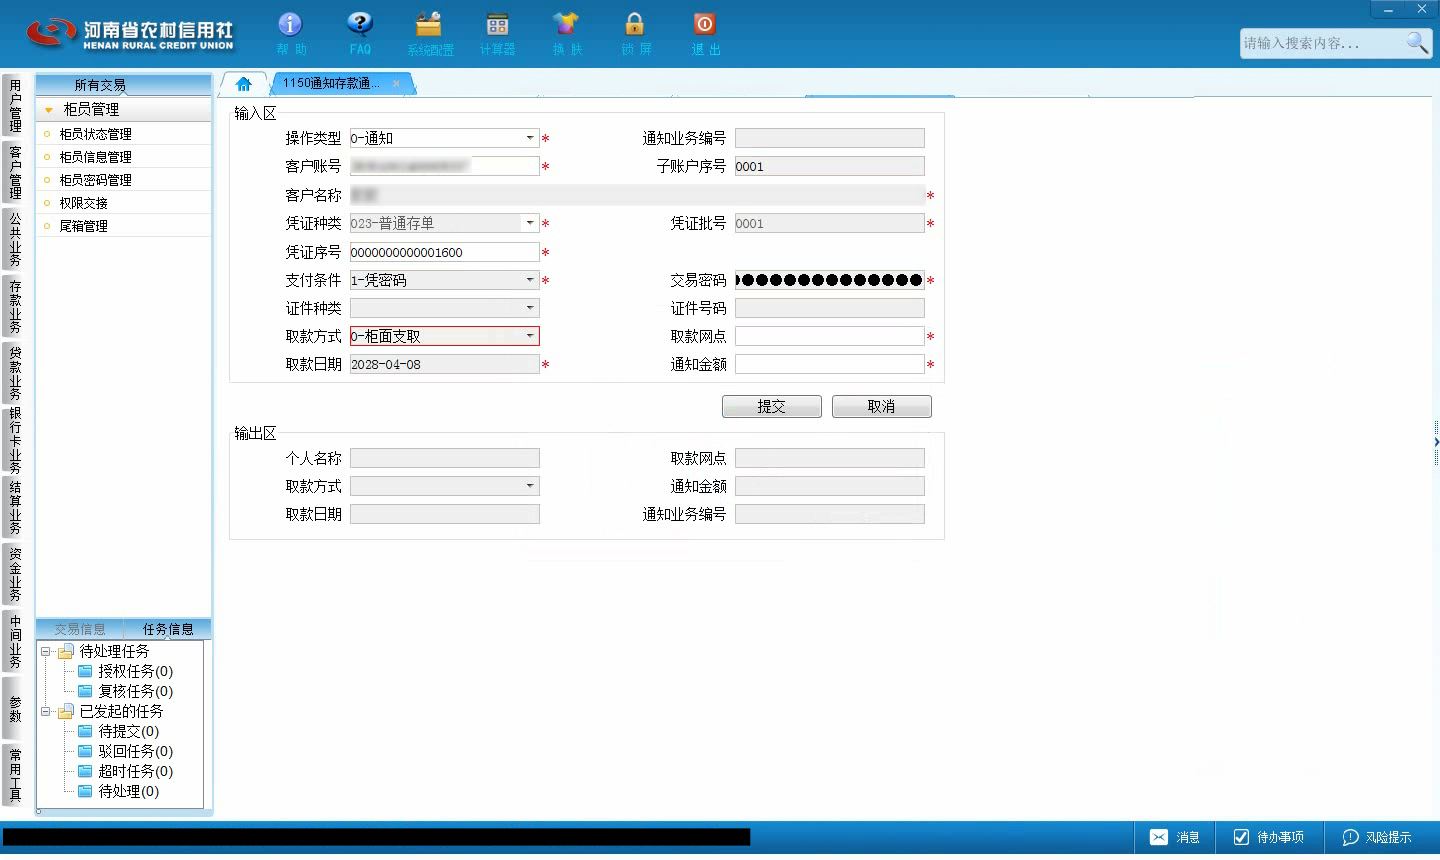Focus the search content input box

pos(1322,43)
